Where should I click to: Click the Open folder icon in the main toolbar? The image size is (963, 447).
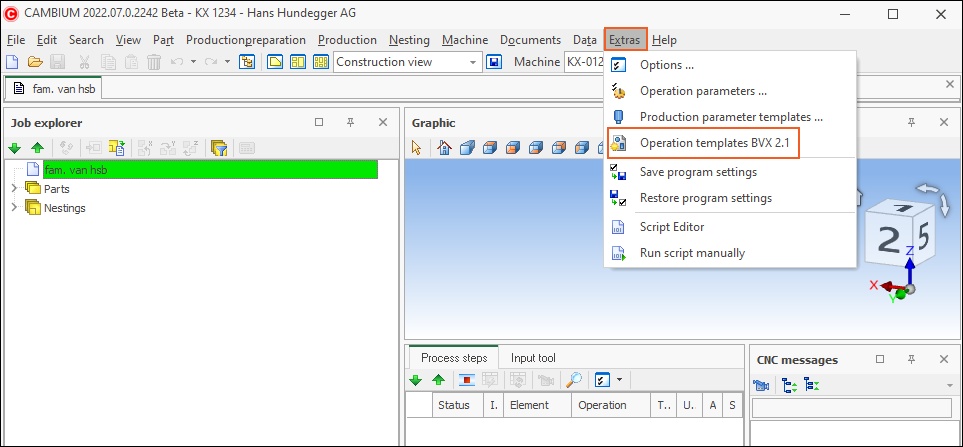[x=34, y=62]
